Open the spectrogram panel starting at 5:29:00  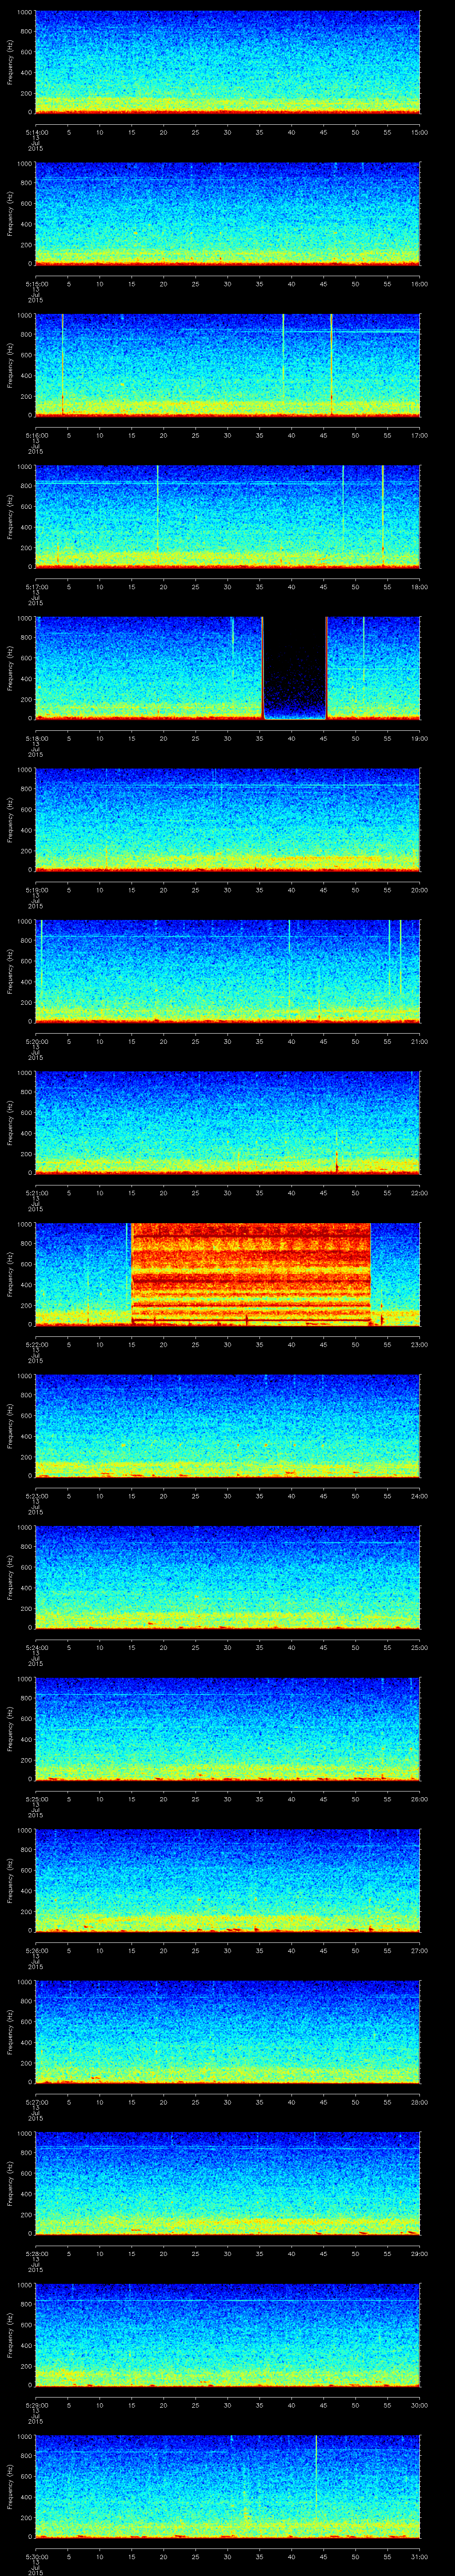tap(228, 2335)
